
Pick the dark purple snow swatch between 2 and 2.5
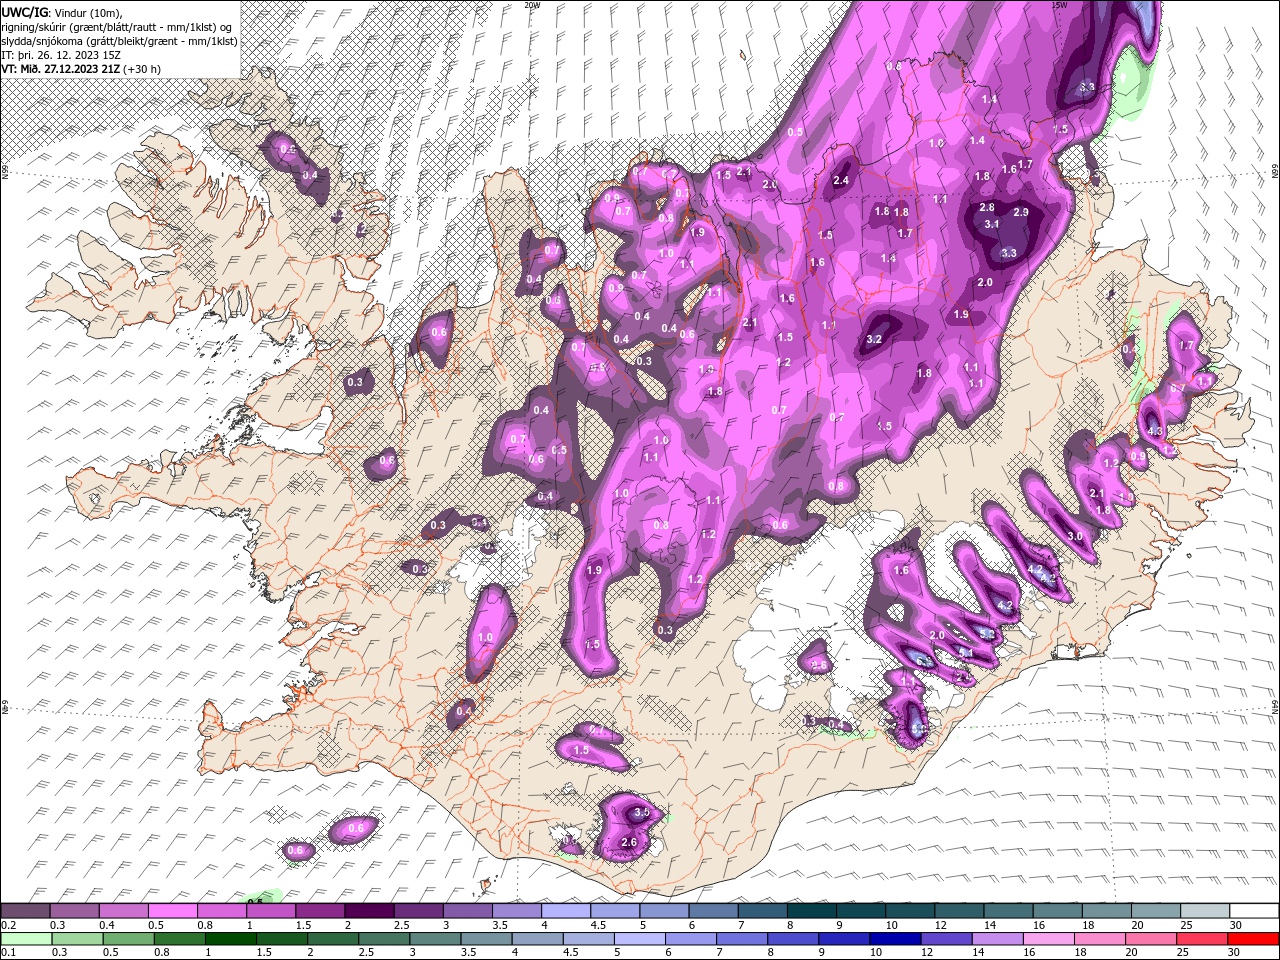(x=369, y=911)
